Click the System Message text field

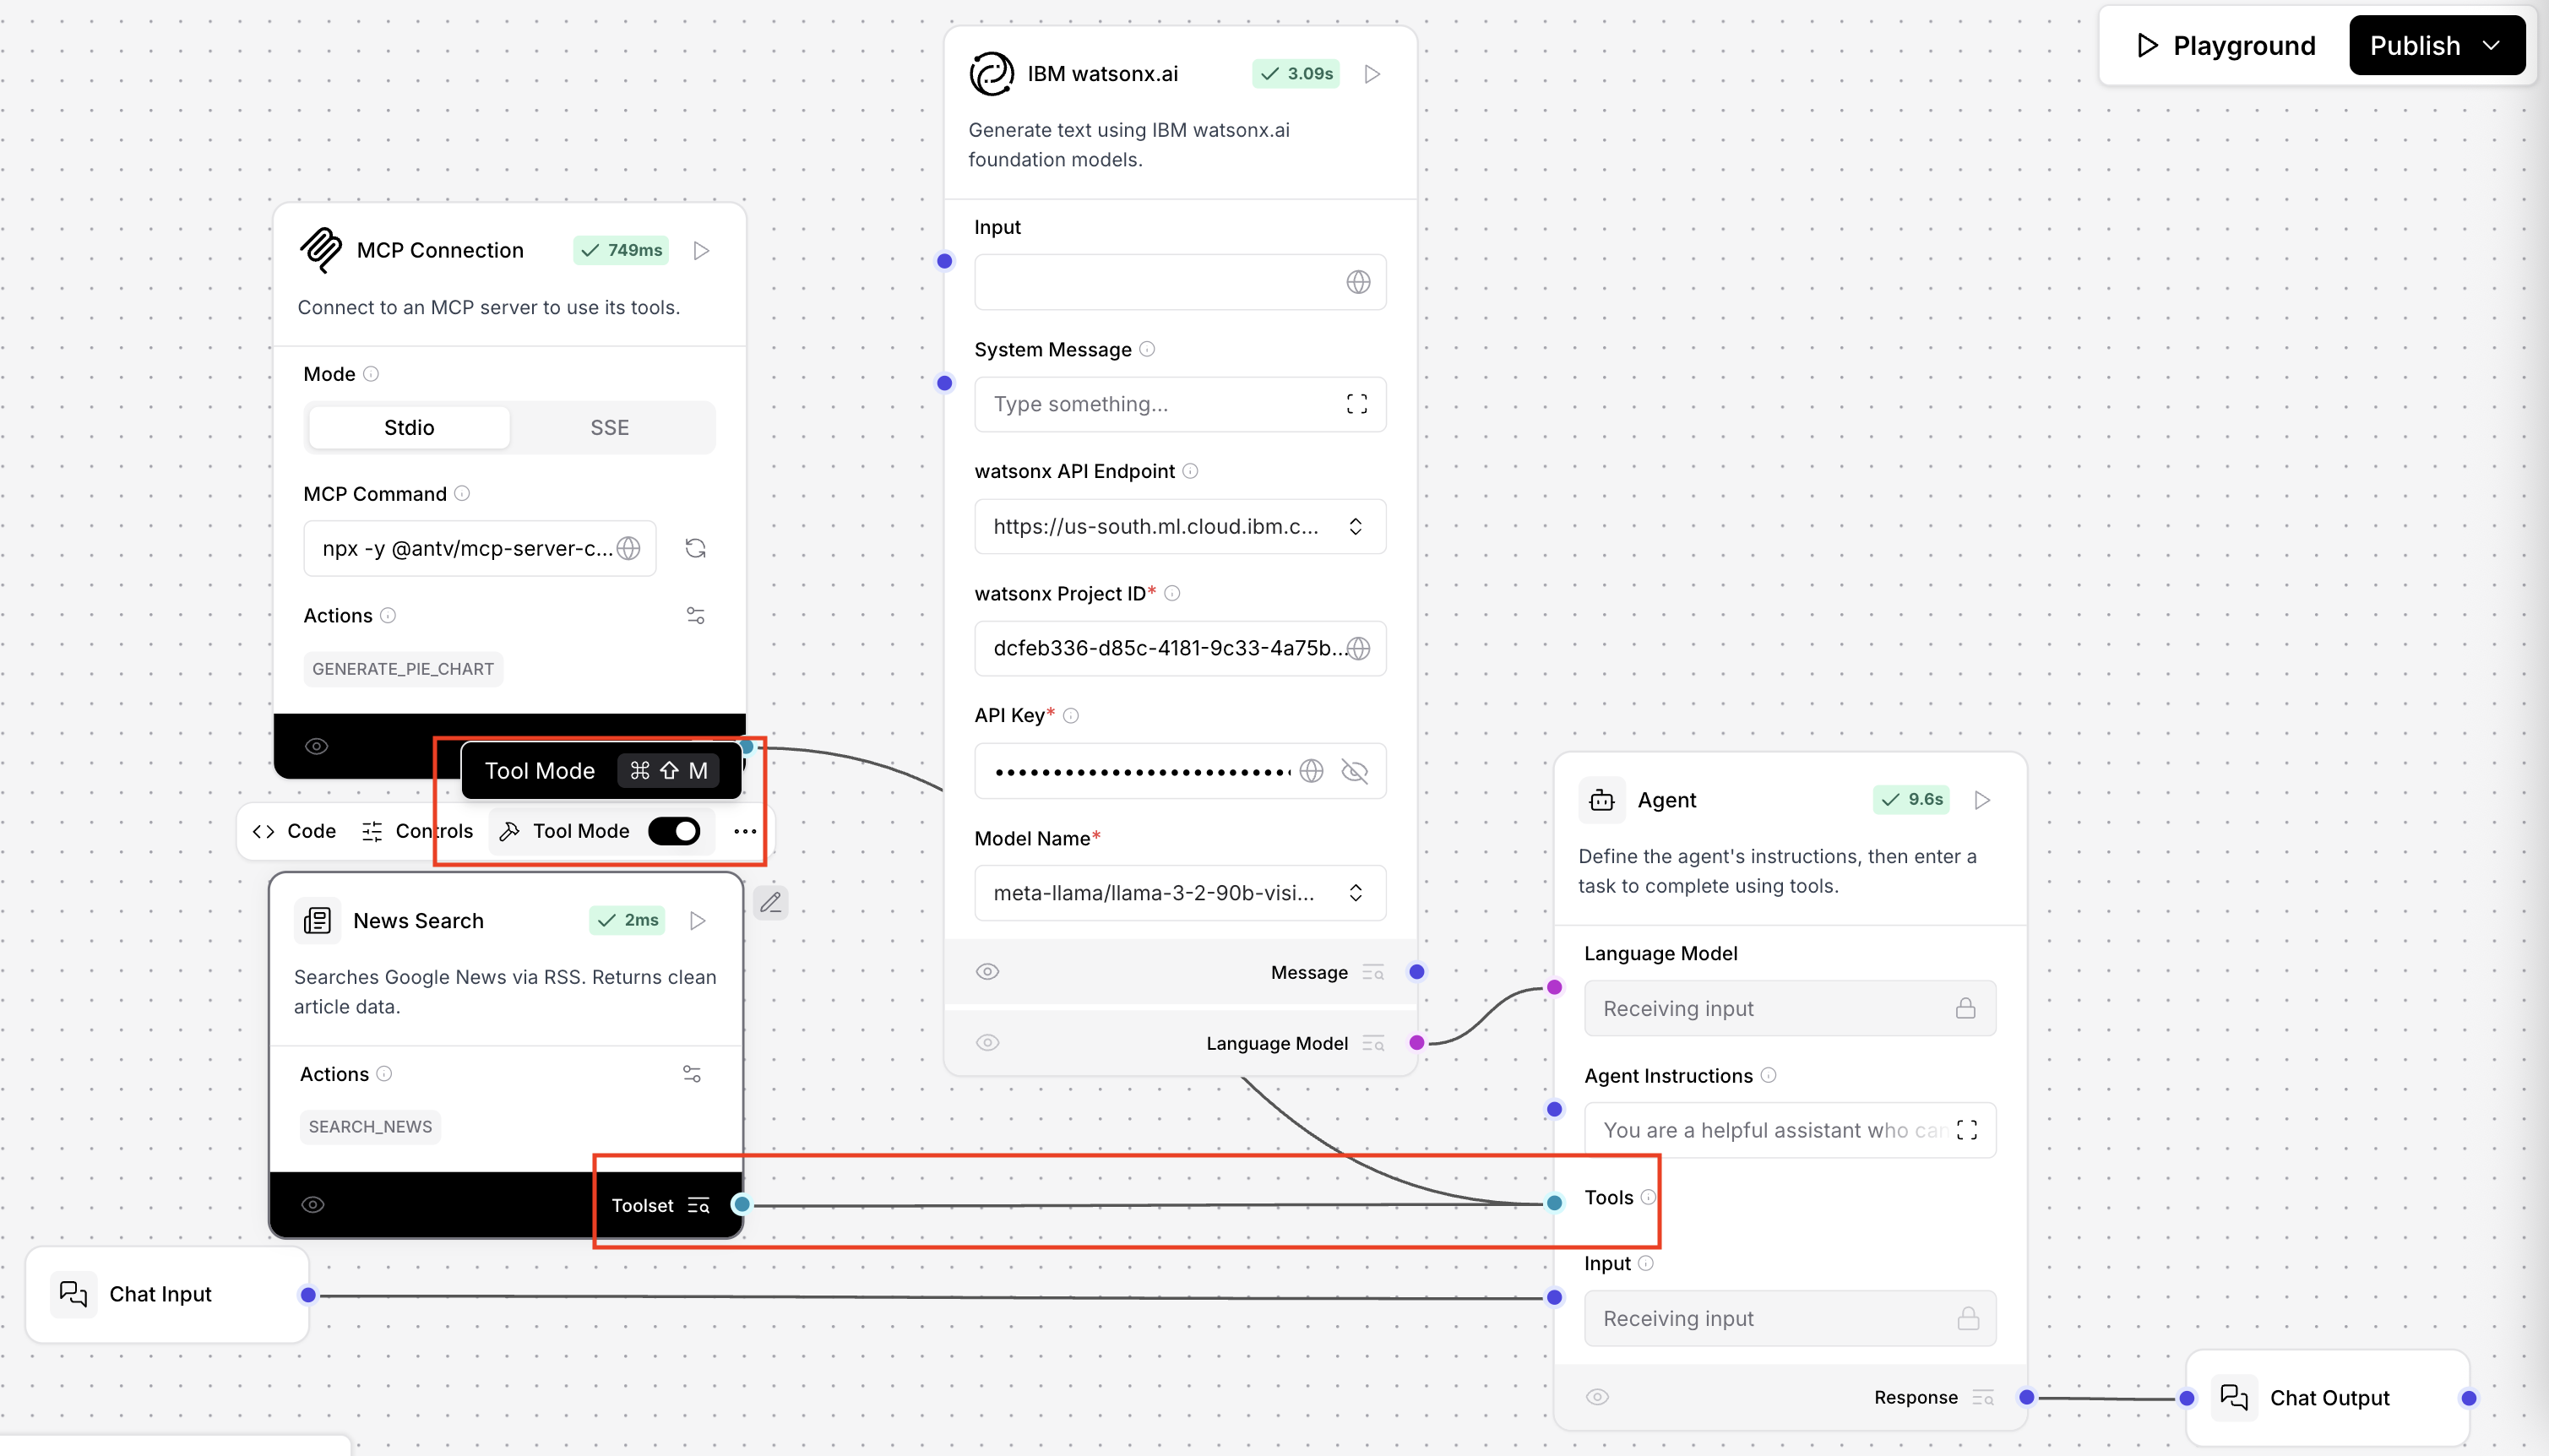tap(1180, 404)
